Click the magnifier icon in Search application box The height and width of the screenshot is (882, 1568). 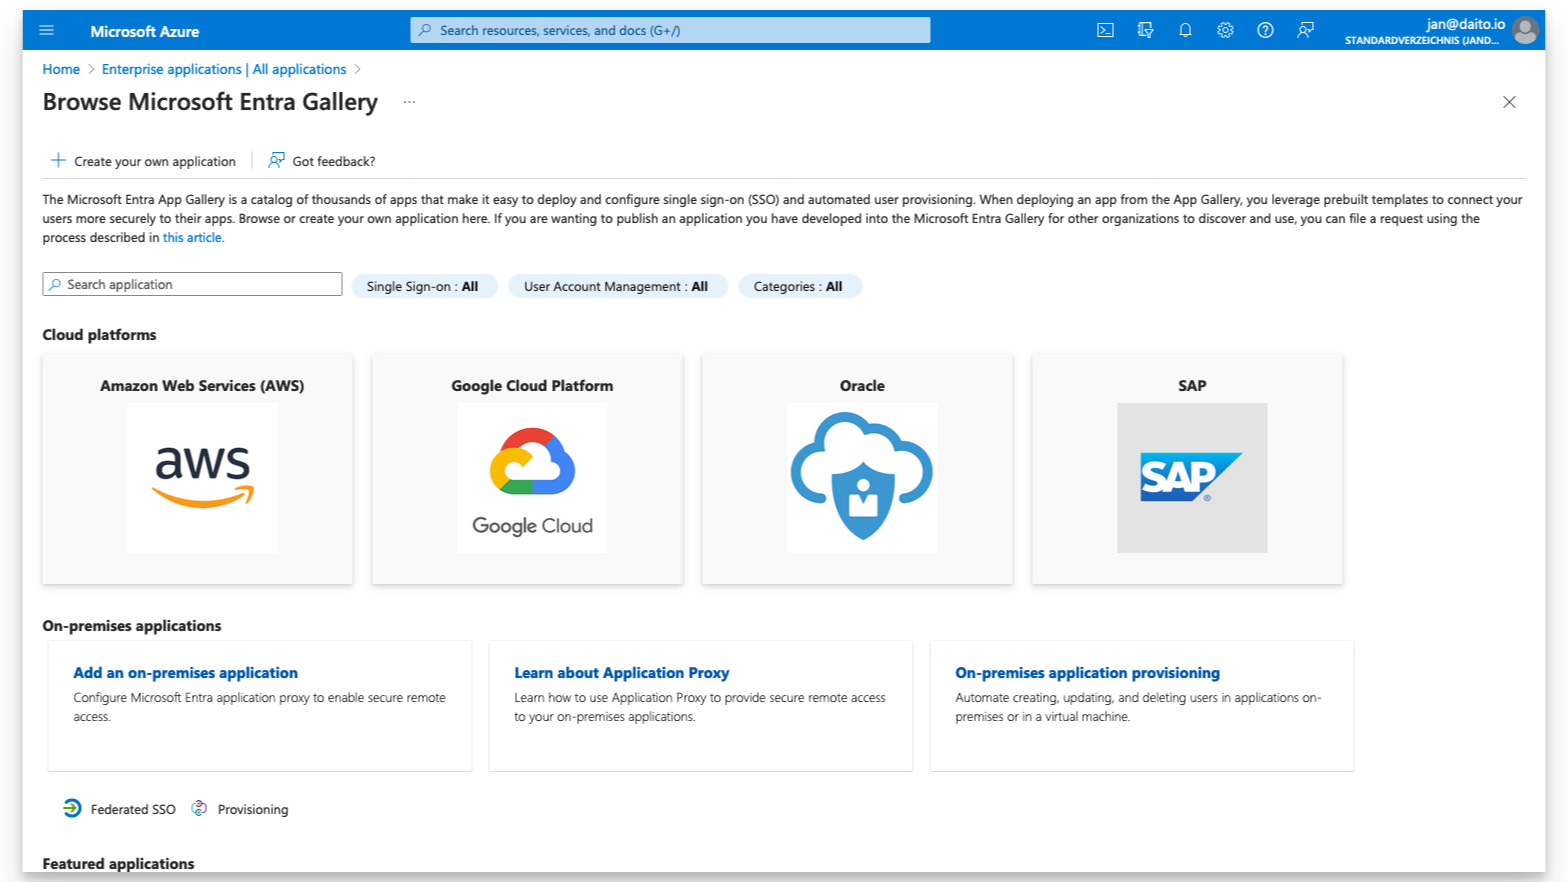coord(55,285)
